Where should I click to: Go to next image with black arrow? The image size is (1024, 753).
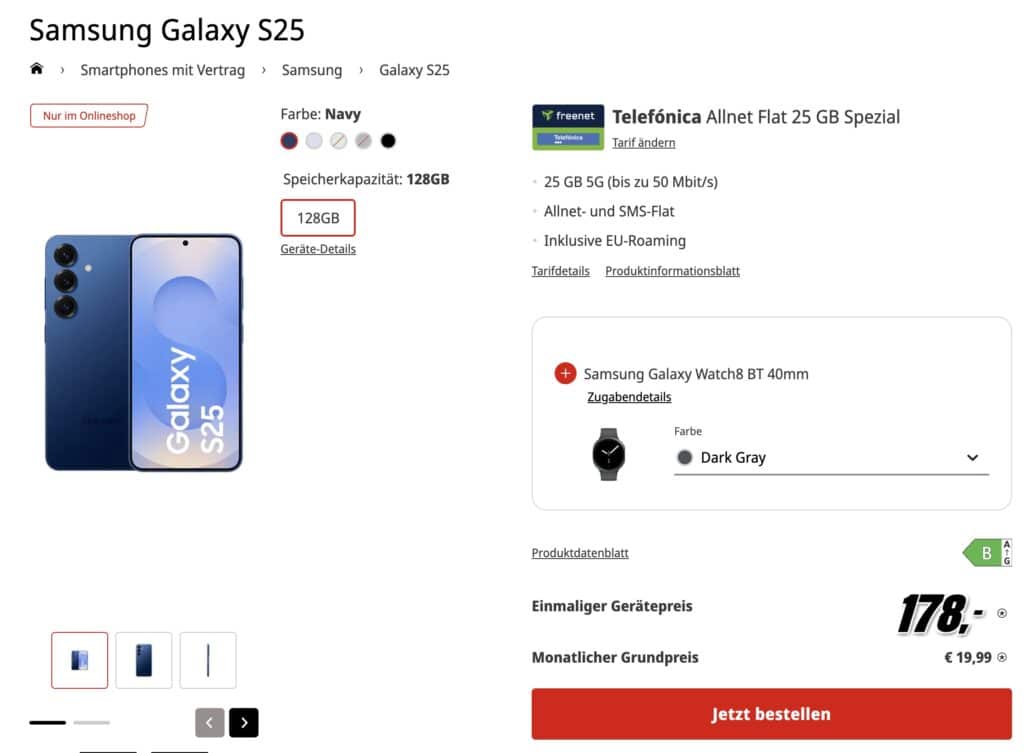pos(243,722)
